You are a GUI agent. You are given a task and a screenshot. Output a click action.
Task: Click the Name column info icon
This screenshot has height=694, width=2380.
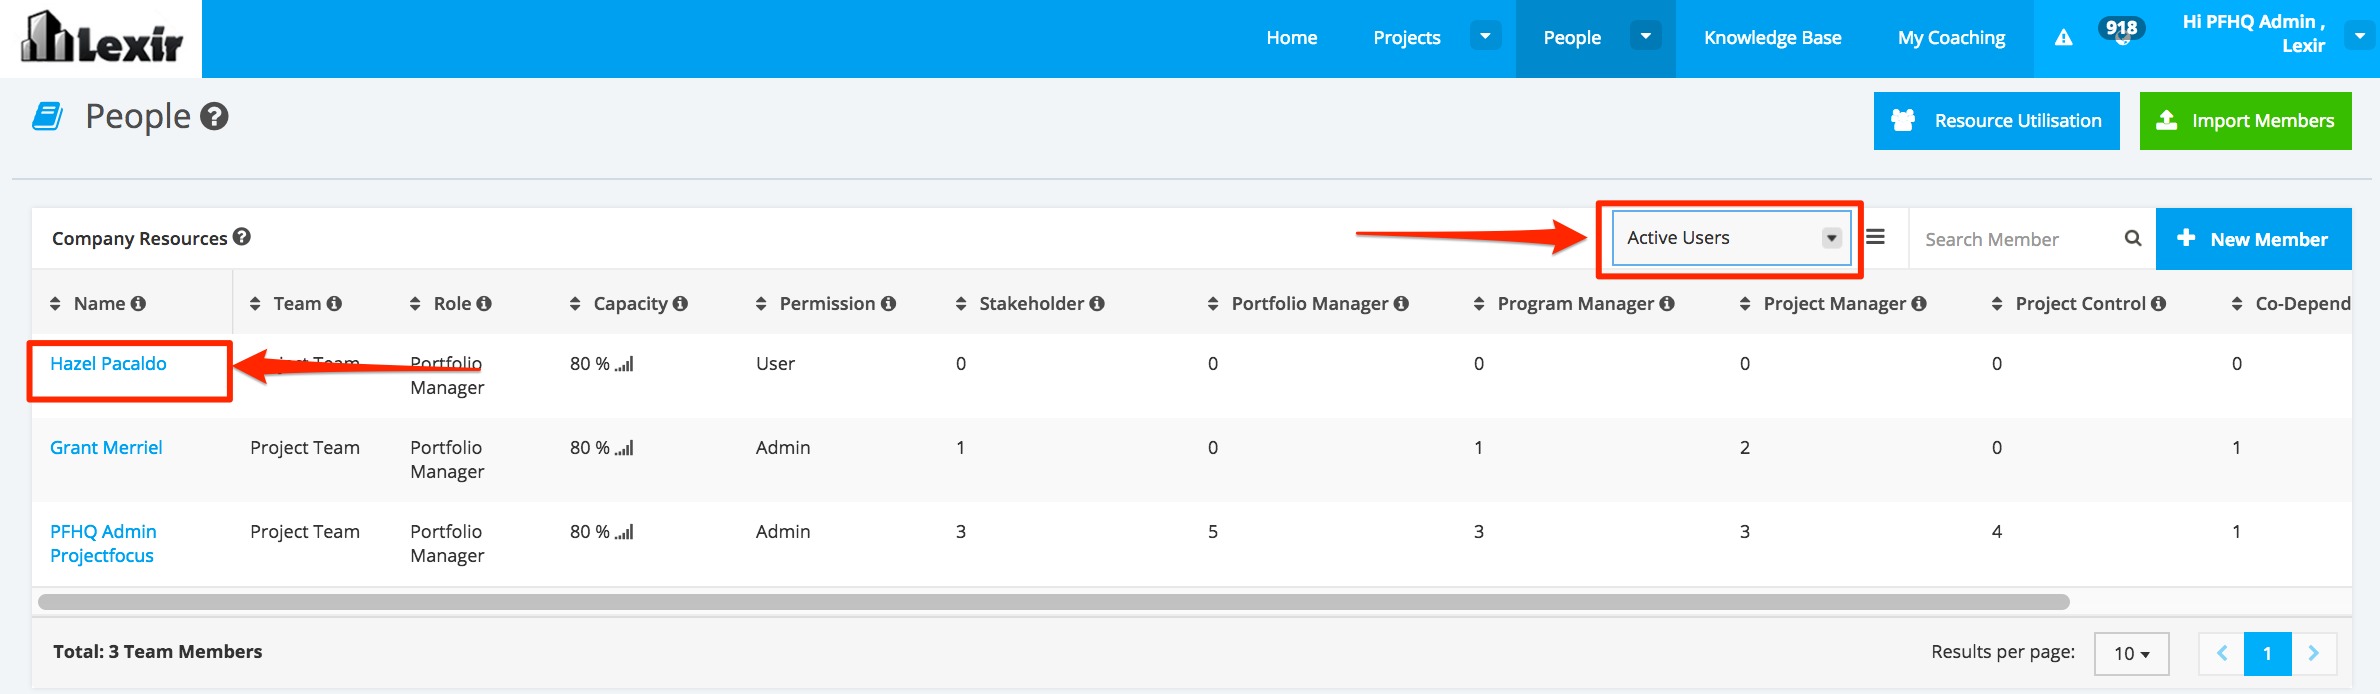click(x=138, y=303)
